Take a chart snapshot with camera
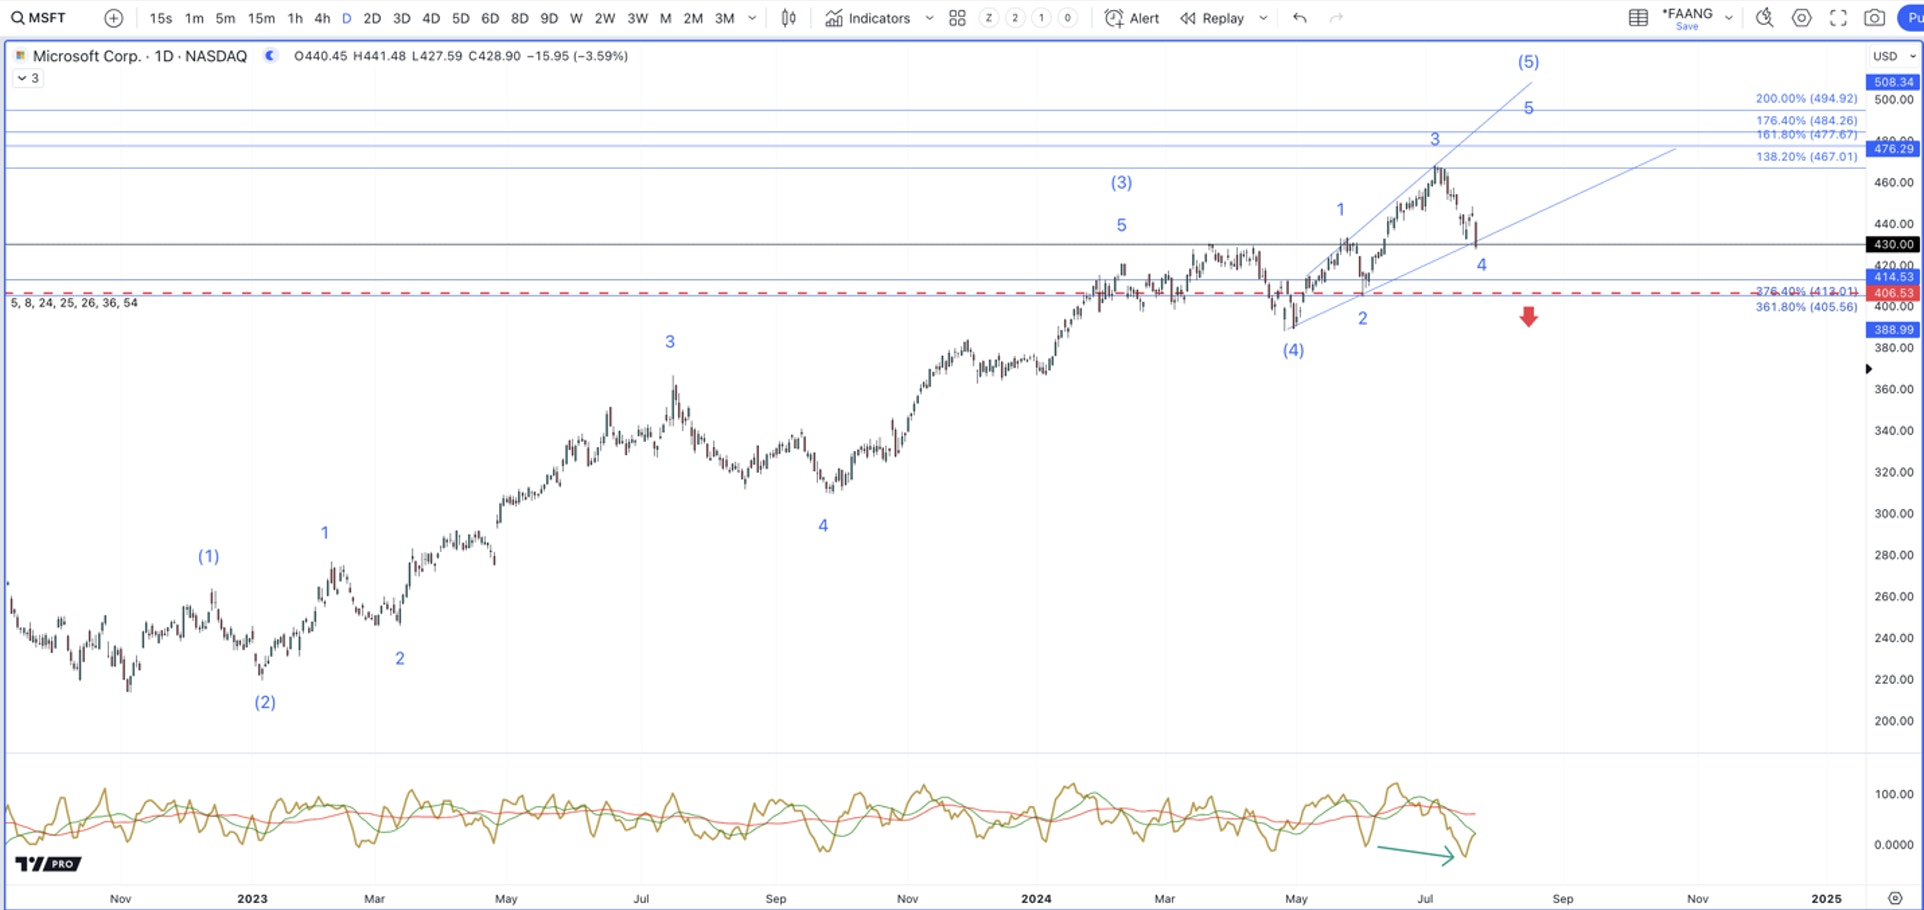Image resolution: width=1924 pixels, height=910 pixels. click(1875, 18)
